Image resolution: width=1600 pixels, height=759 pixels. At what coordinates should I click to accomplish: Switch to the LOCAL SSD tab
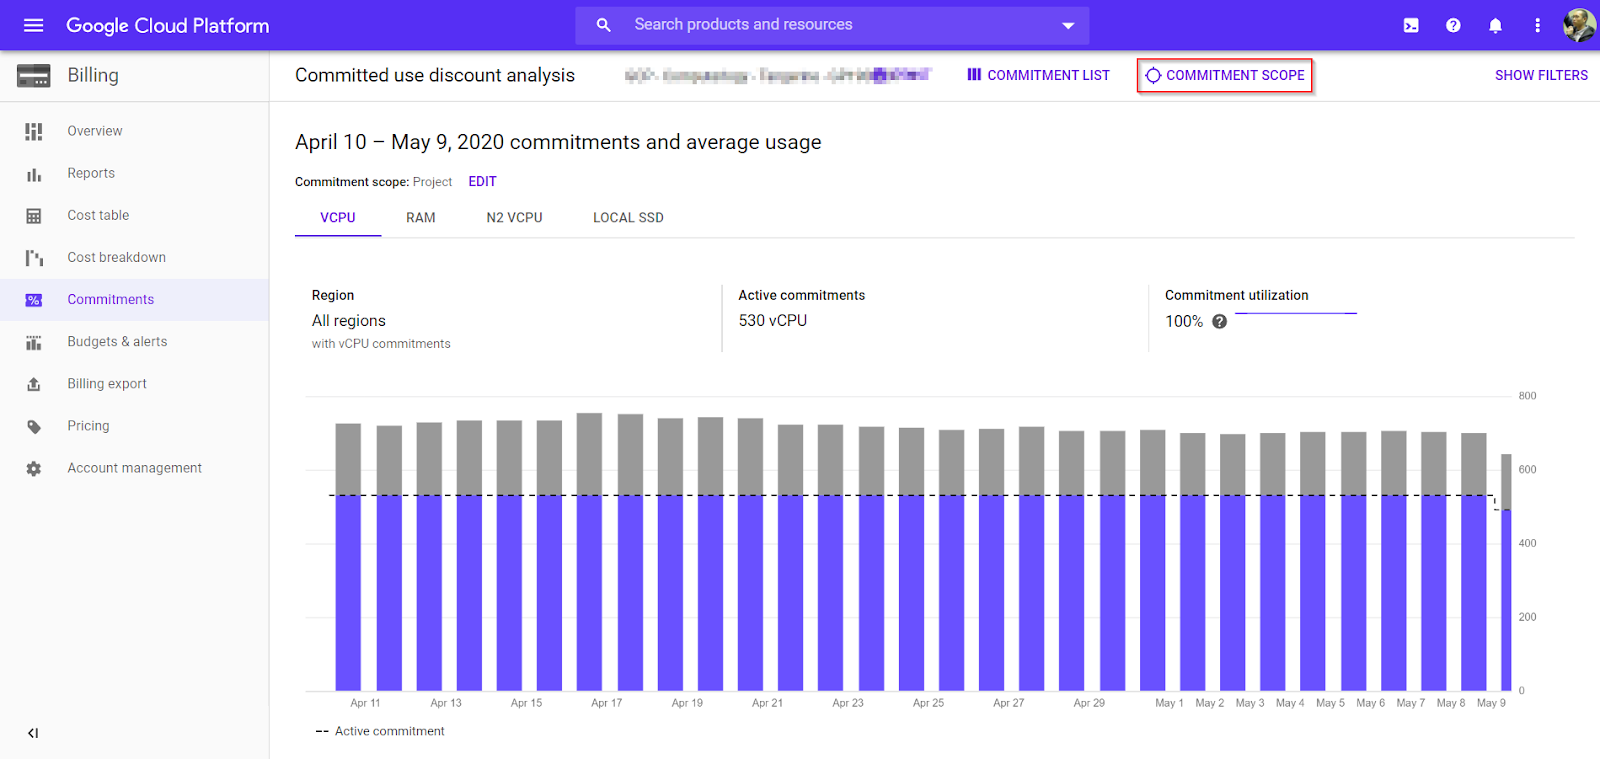[628, 217]
